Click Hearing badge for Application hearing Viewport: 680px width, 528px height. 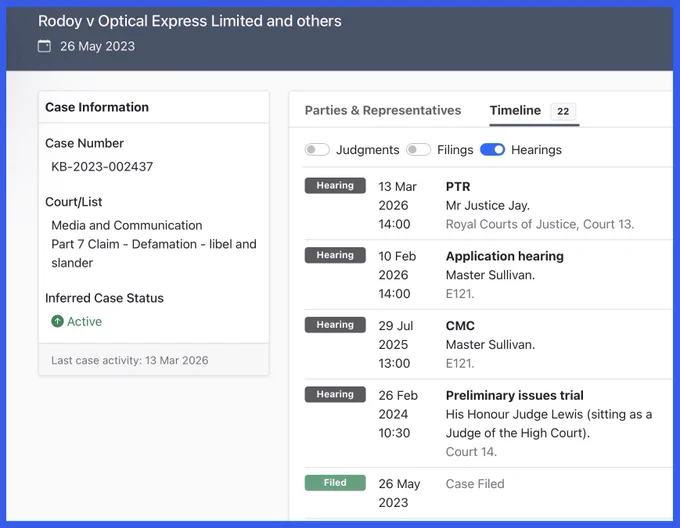(335, 255)
